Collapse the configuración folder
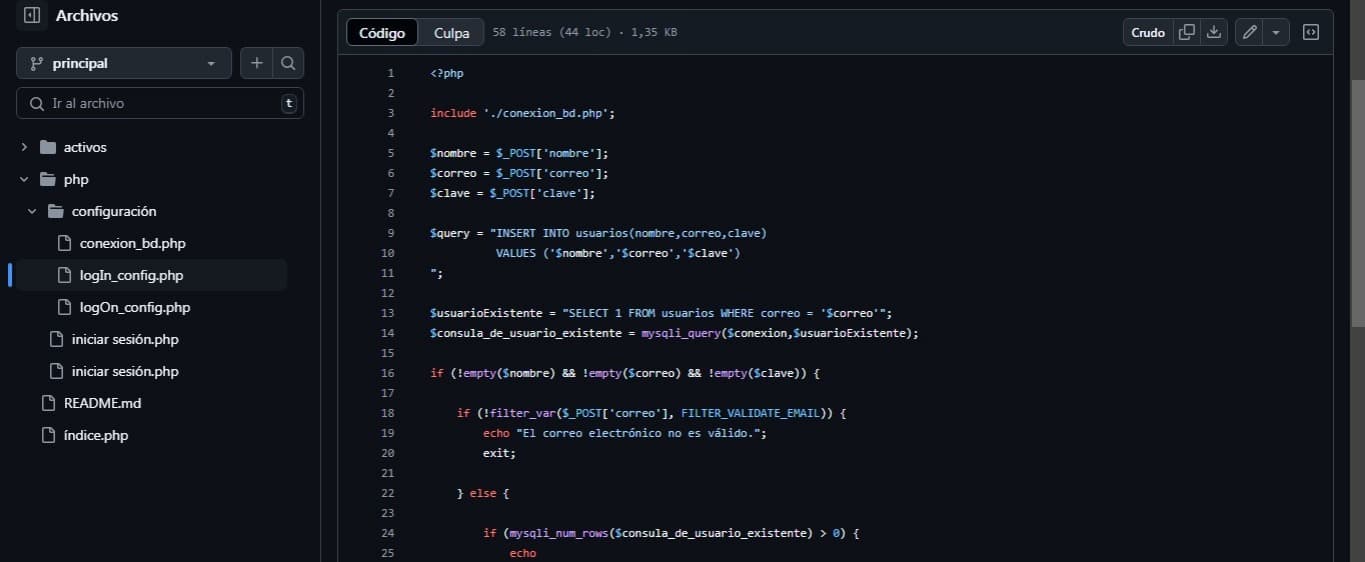Image resolution: width=1365 pixels, height=562 pixels. [x=32, y=211]
